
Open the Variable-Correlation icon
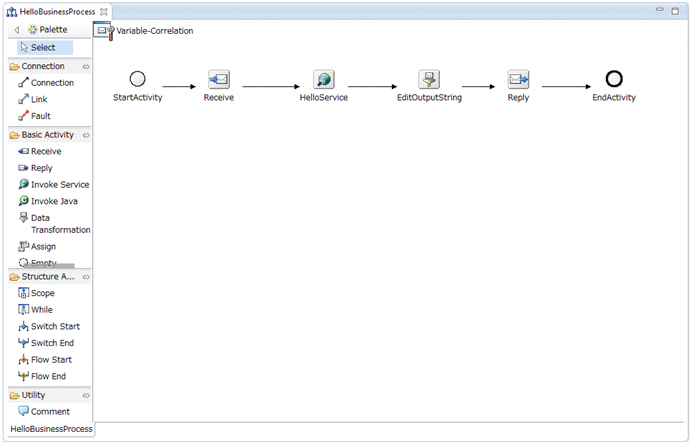104,31
